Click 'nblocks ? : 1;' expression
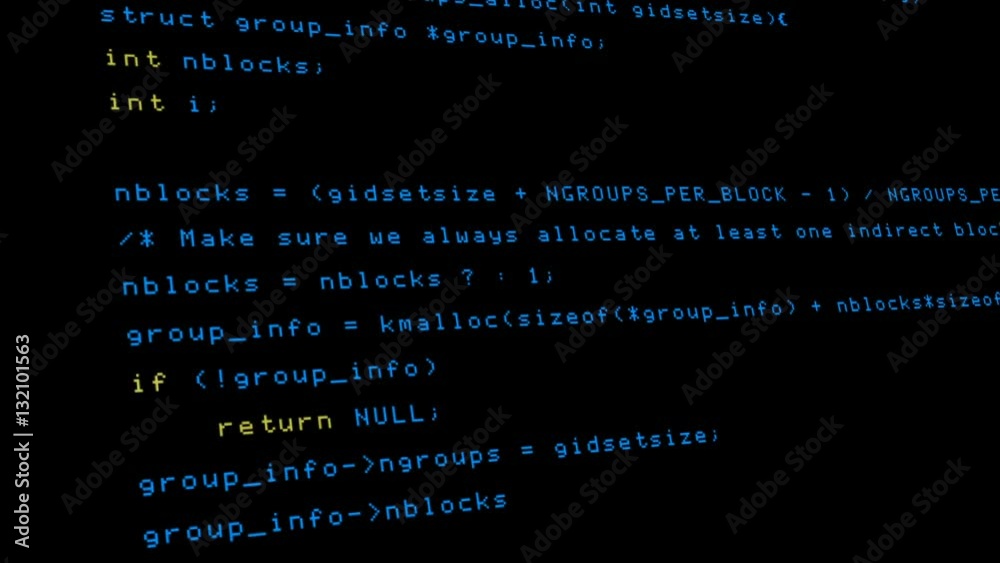The image size is (1000, 563). (437, 278)
